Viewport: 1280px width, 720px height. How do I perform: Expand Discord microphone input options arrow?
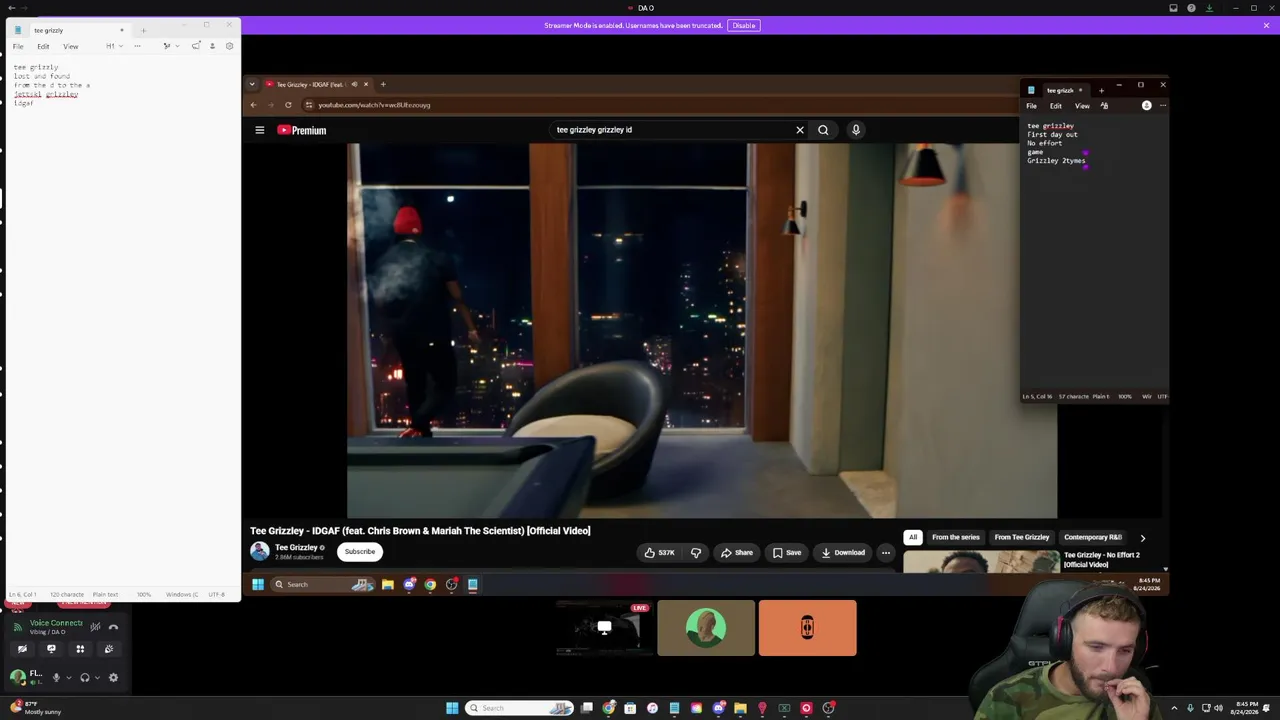pyautogui.click(x=68, y=677)
